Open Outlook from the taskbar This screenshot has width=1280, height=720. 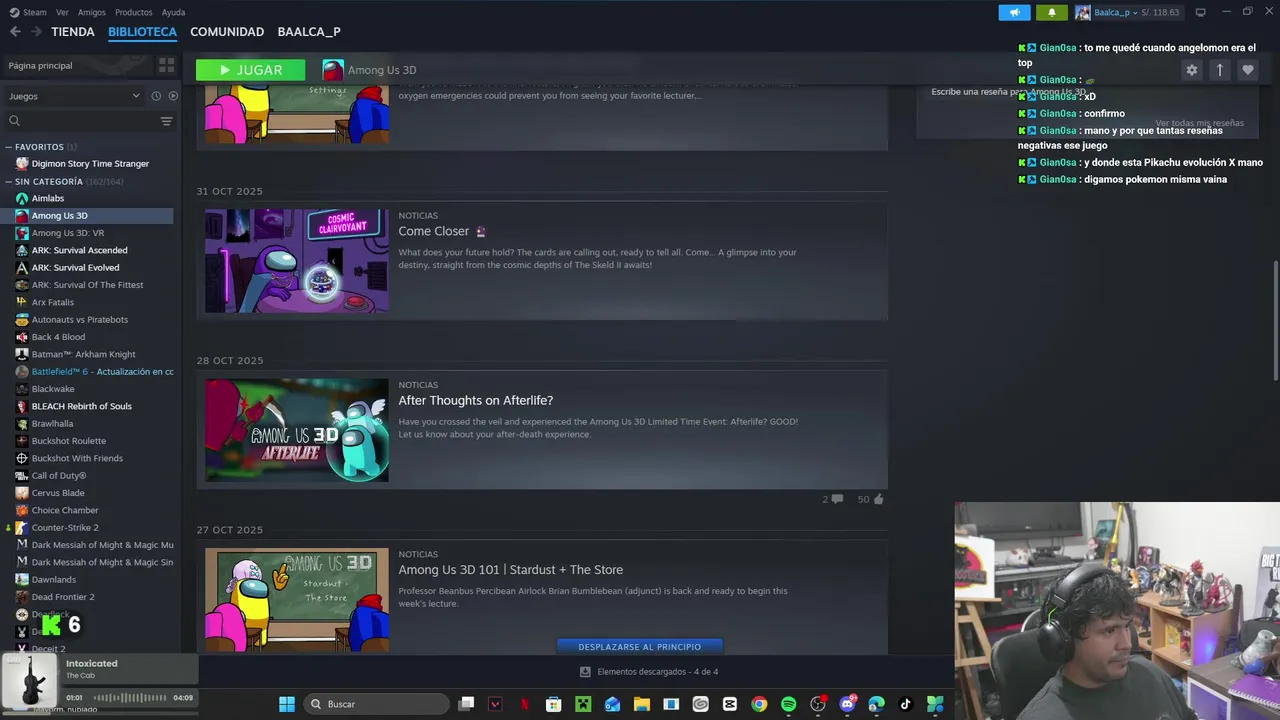612,704
